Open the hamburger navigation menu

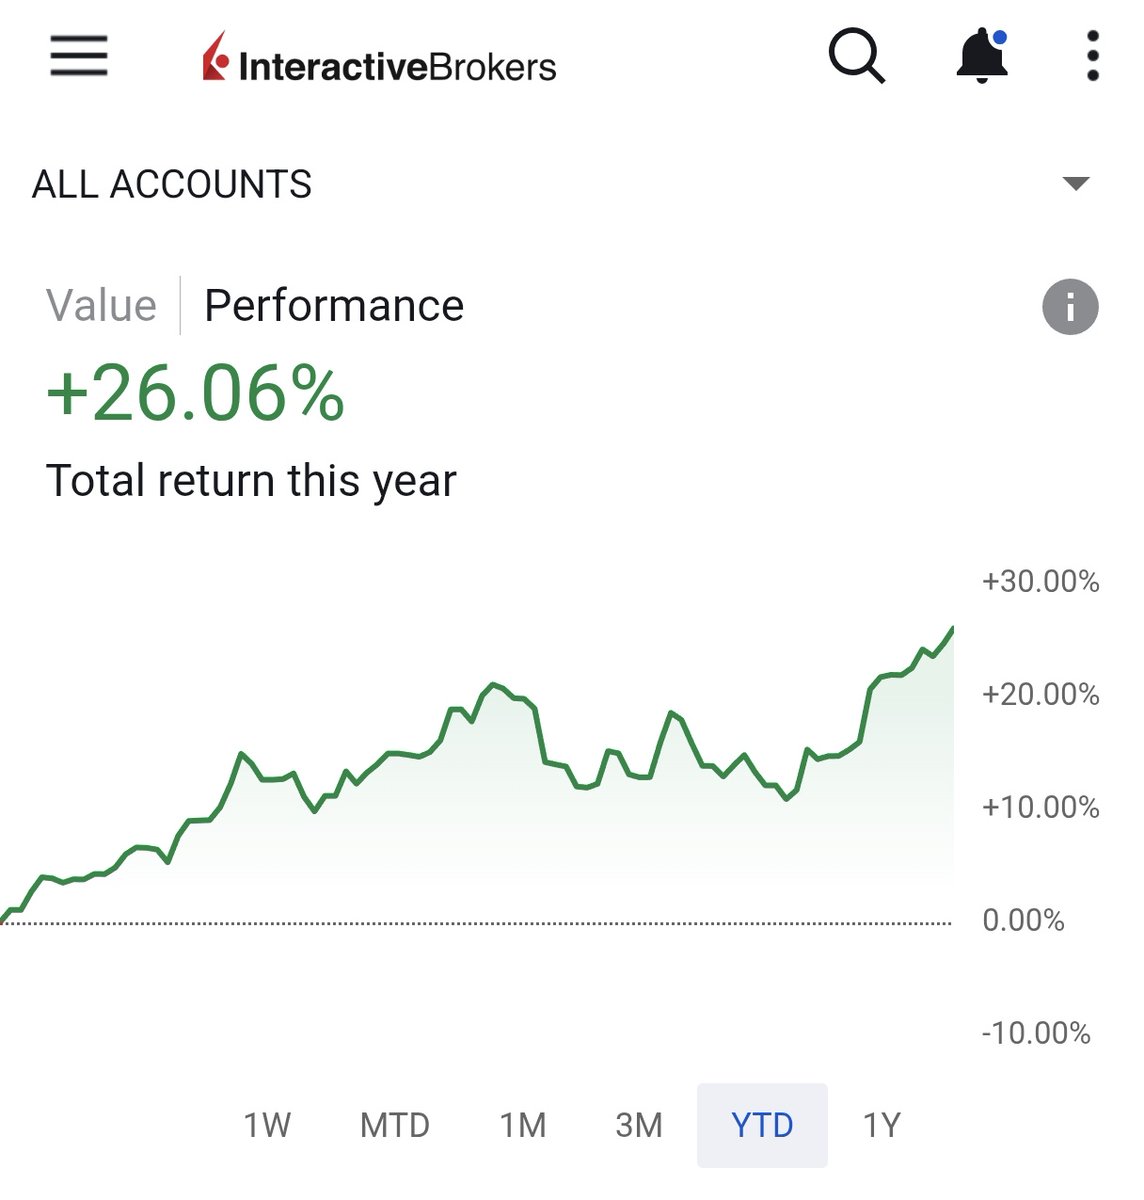click(x=79, y=56)
